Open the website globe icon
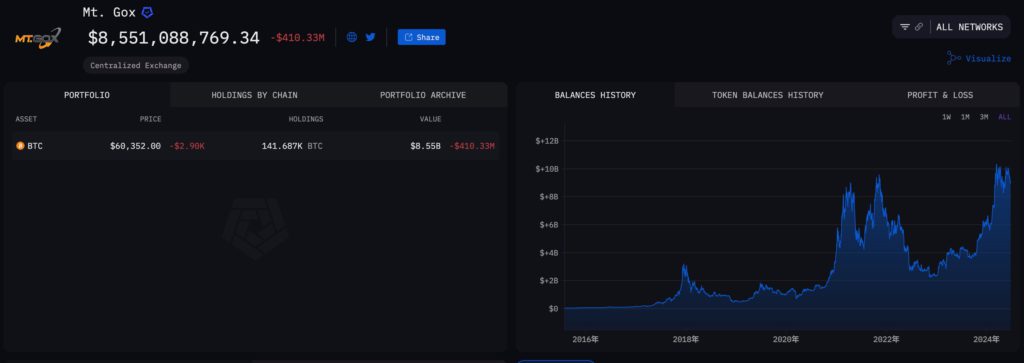 coord(351,37)
